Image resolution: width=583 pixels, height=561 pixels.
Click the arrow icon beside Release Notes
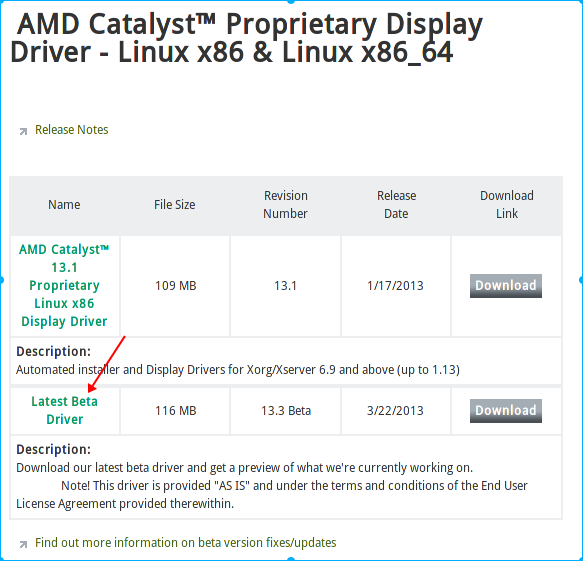(x=23, y=131)
